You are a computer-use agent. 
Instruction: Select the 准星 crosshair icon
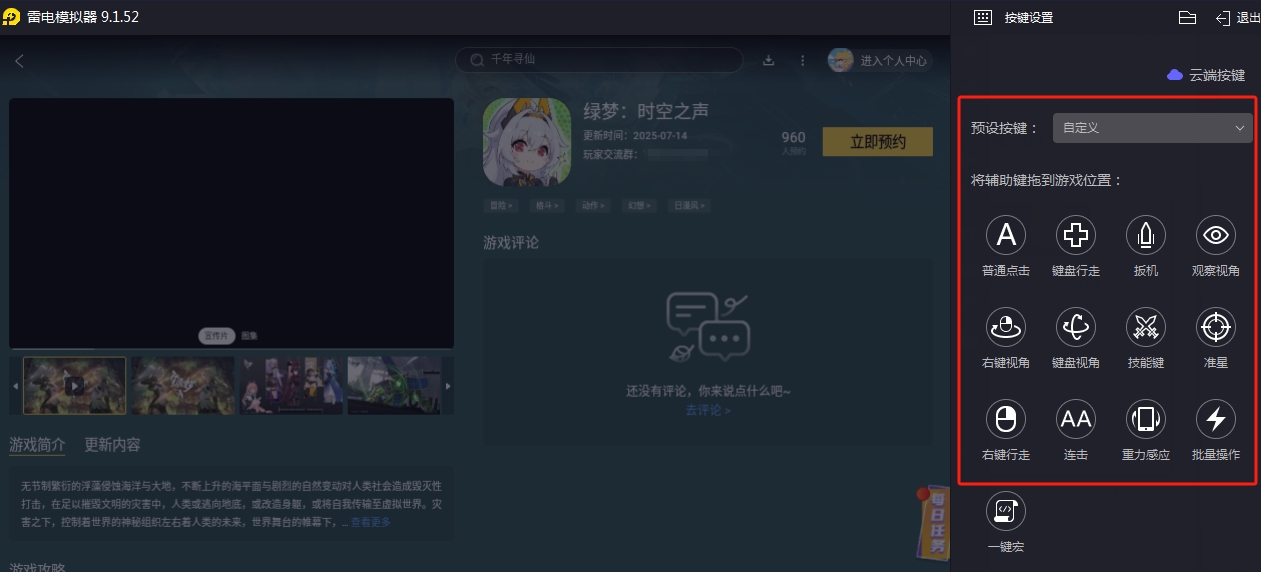[1216, 327]
